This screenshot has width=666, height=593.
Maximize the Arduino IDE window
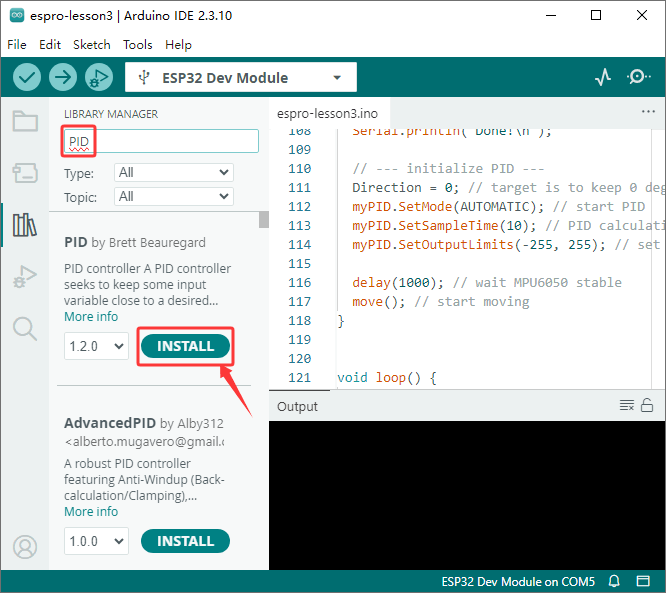pos(596,16)
